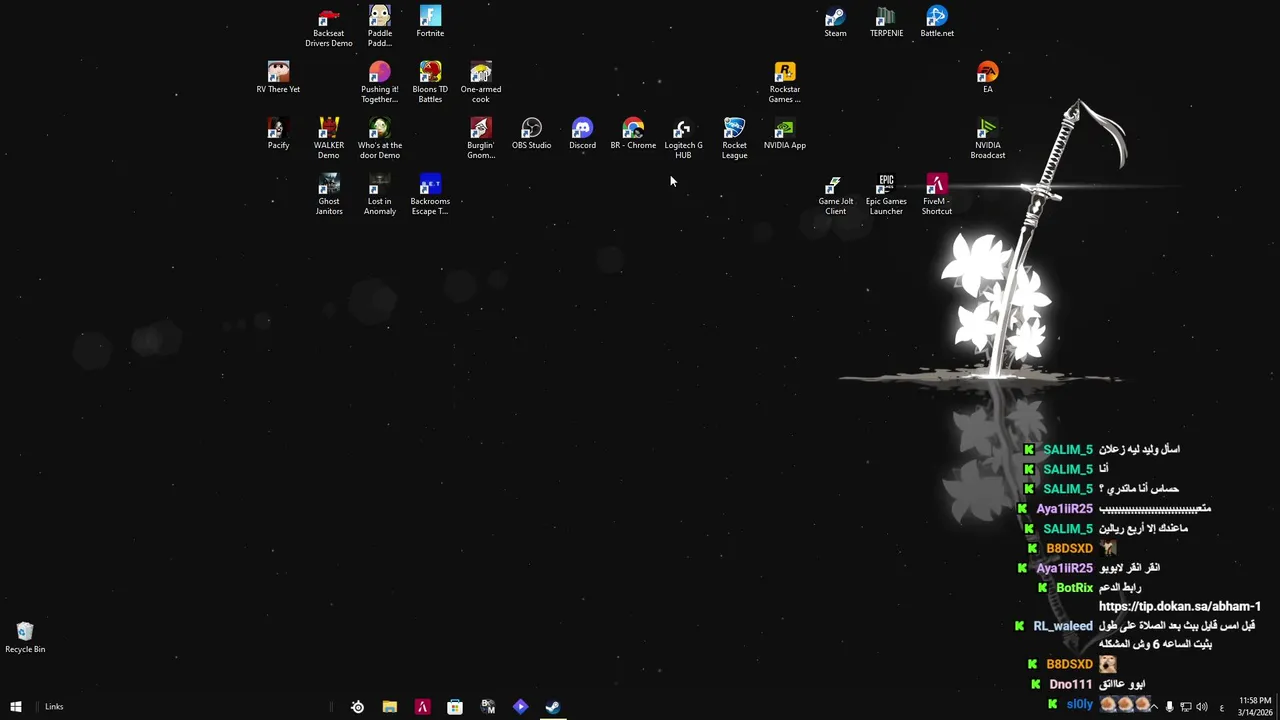This screenshot has height=720, width=1280.
Task: Launch Discord from the desktop
Action: pyautogui.click(x=582, y=134)
